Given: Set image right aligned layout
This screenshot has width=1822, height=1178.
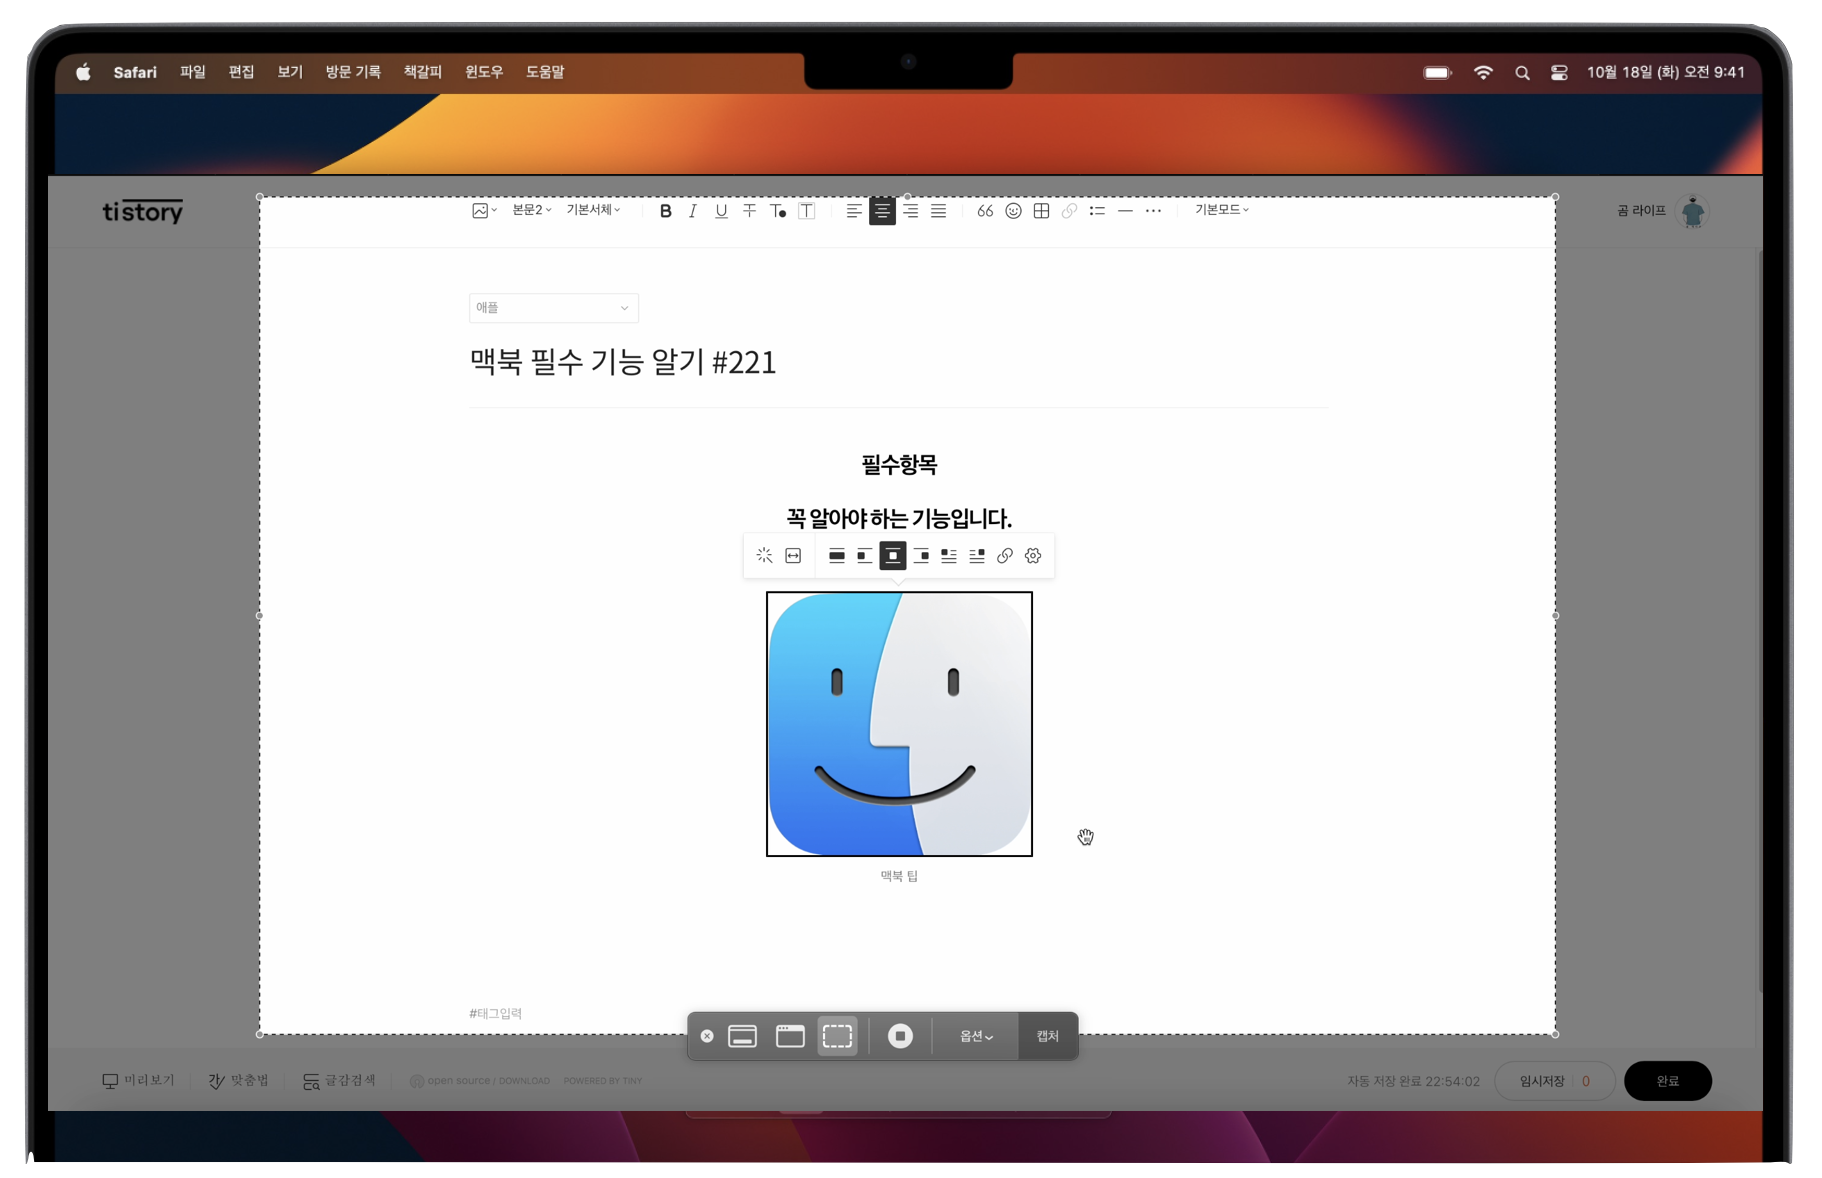Looking at the screenshot, I should click(920, 556).
